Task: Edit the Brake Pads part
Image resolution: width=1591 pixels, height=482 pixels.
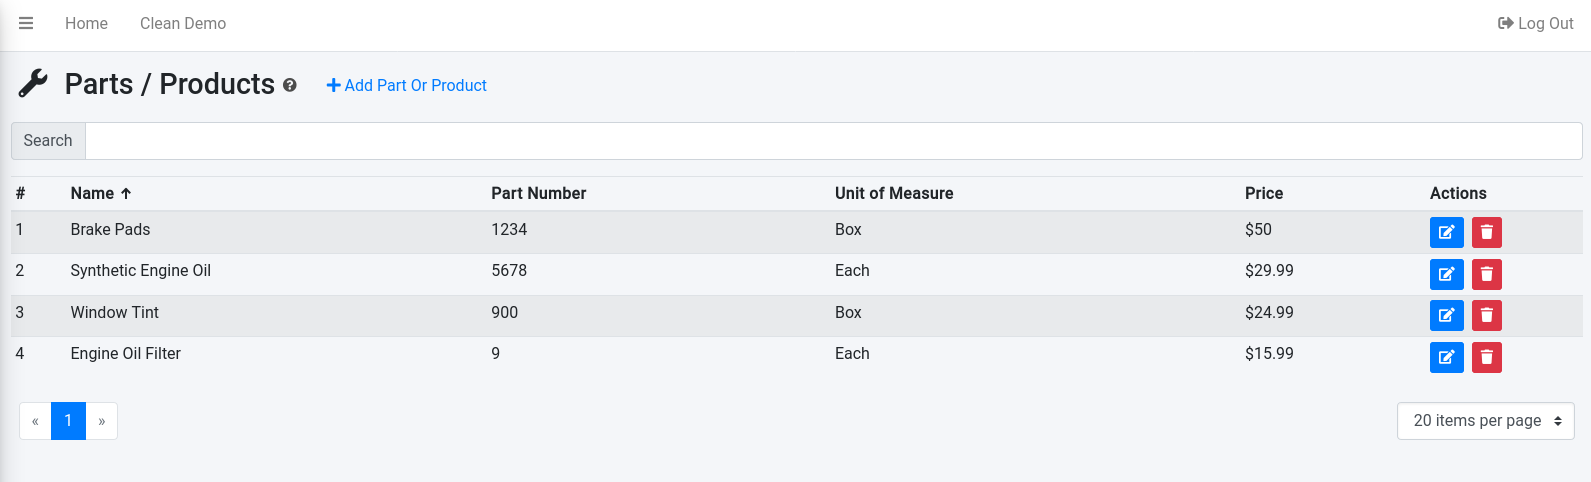Action: 1446,232
